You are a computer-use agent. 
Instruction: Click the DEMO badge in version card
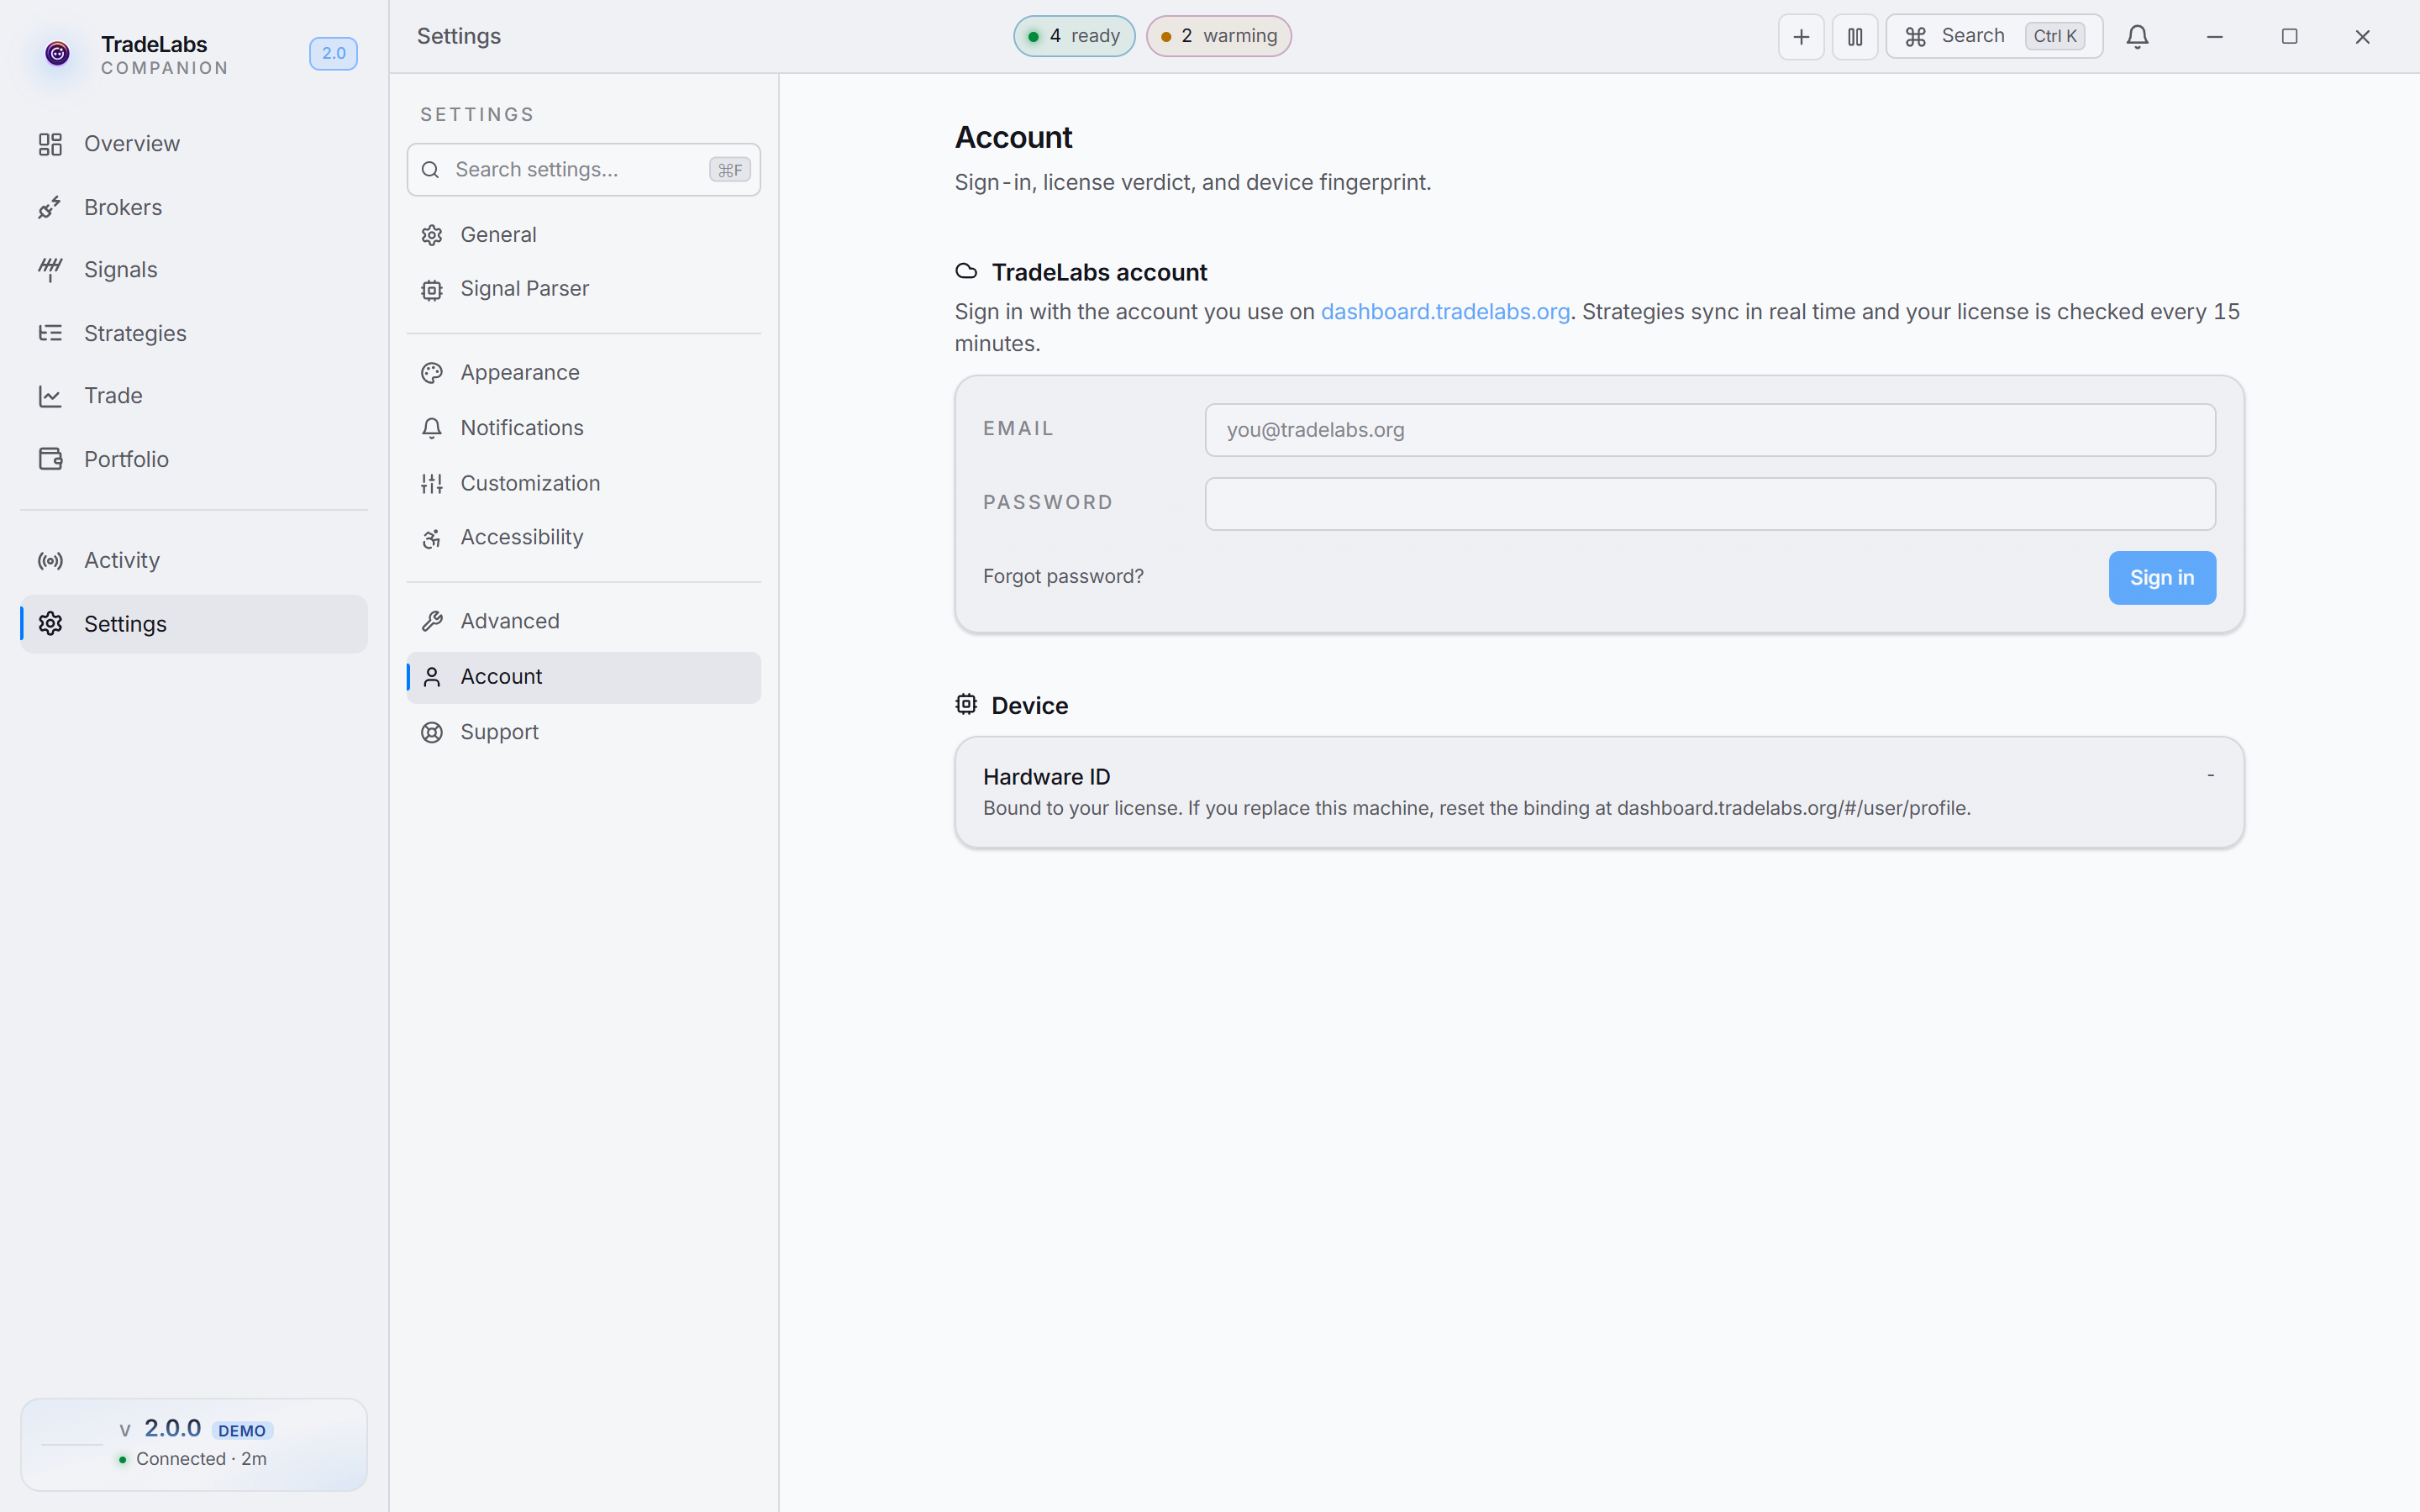tap(242, 1431)
